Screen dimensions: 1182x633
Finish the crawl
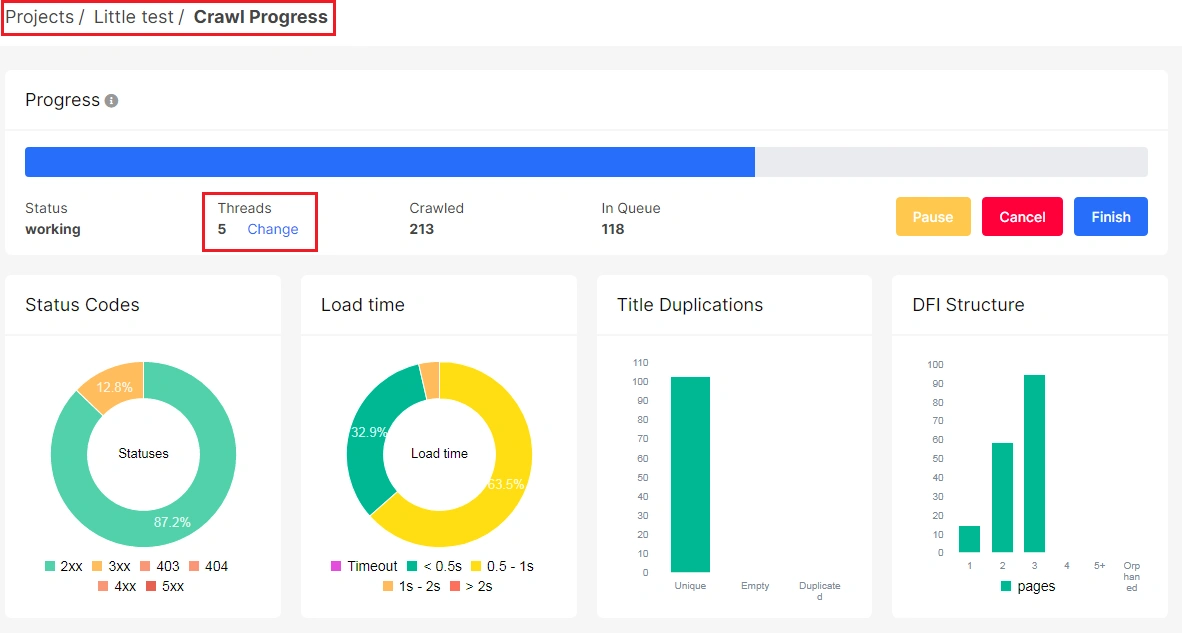(x=1110, y=216)
